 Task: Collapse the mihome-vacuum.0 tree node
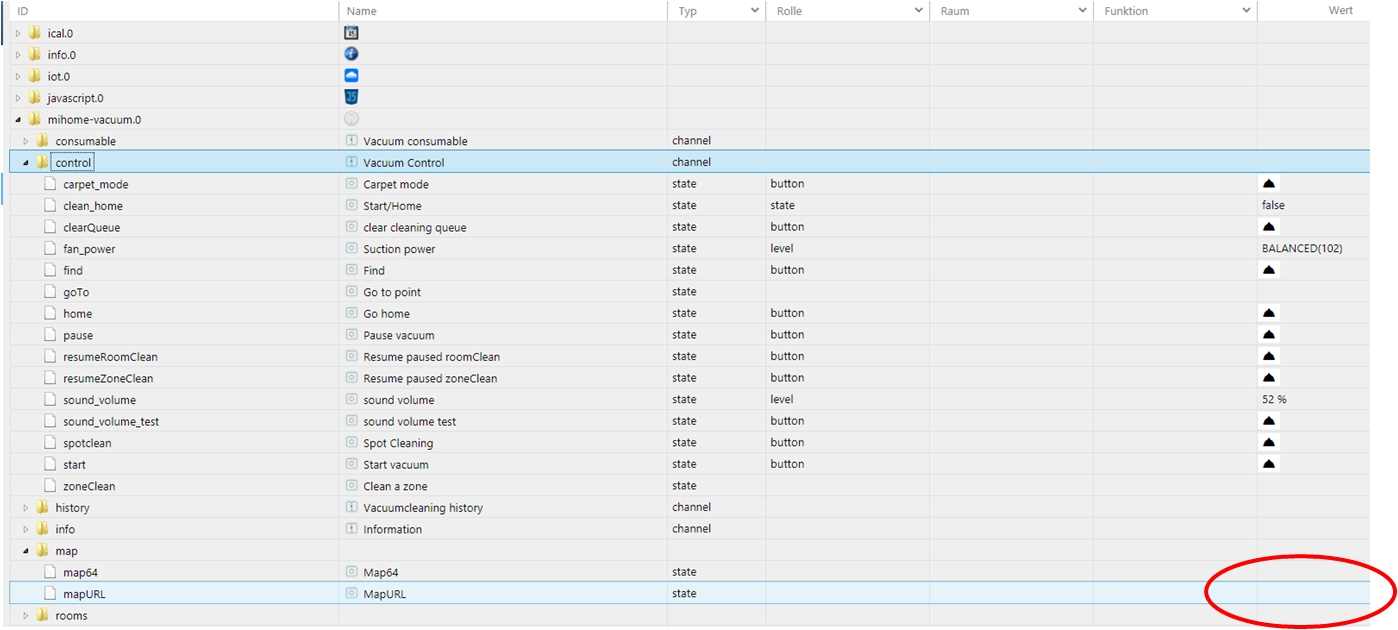click(18, 120)
